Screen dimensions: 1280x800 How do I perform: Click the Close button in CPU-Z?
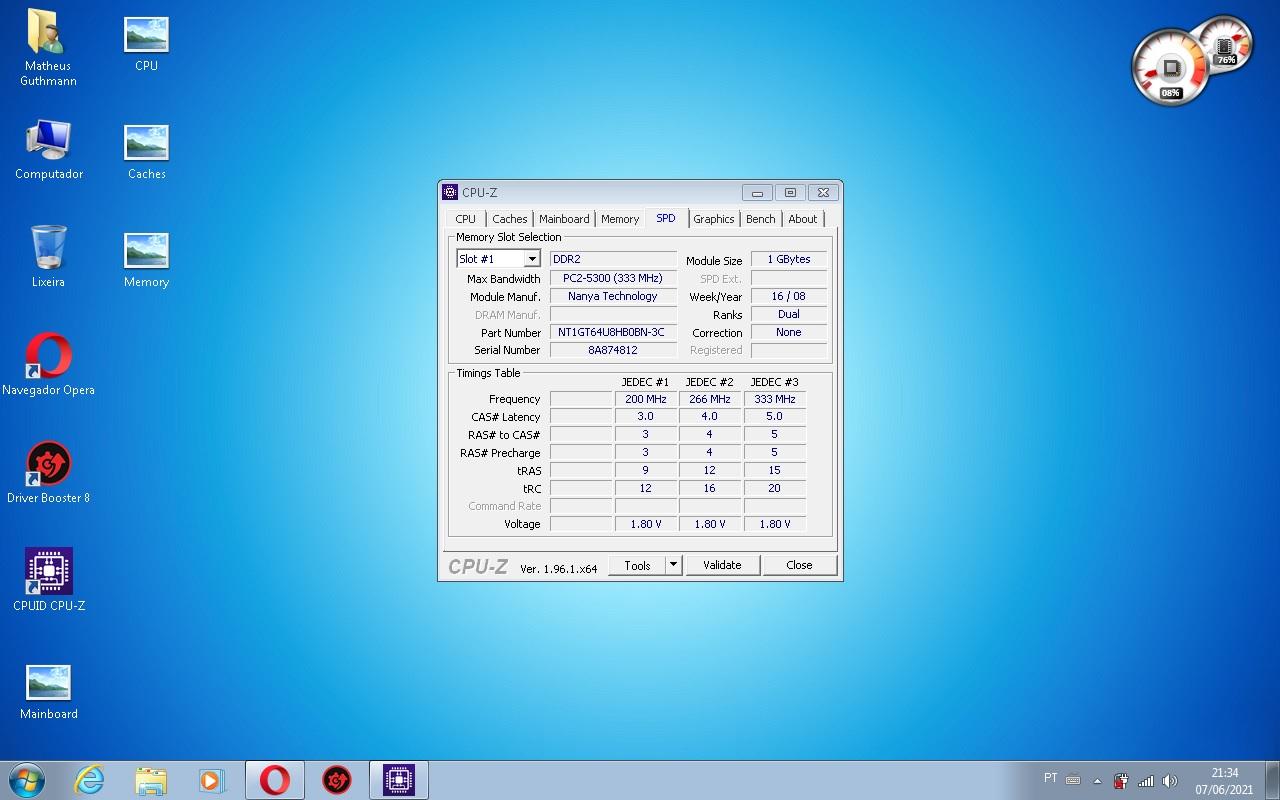(799, 565)
